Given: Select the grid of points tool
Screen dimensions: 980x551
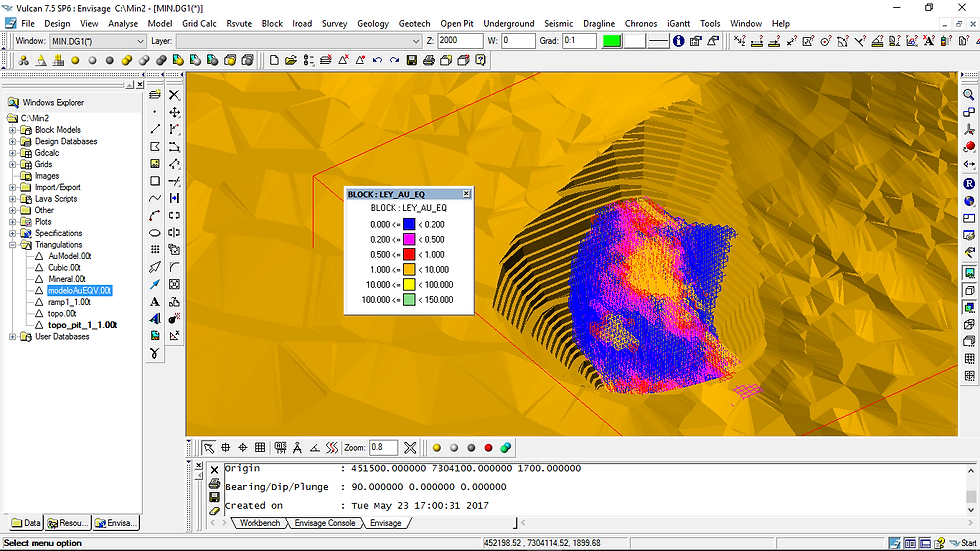Looking at the screenshot, I should [x=155, y=249].
